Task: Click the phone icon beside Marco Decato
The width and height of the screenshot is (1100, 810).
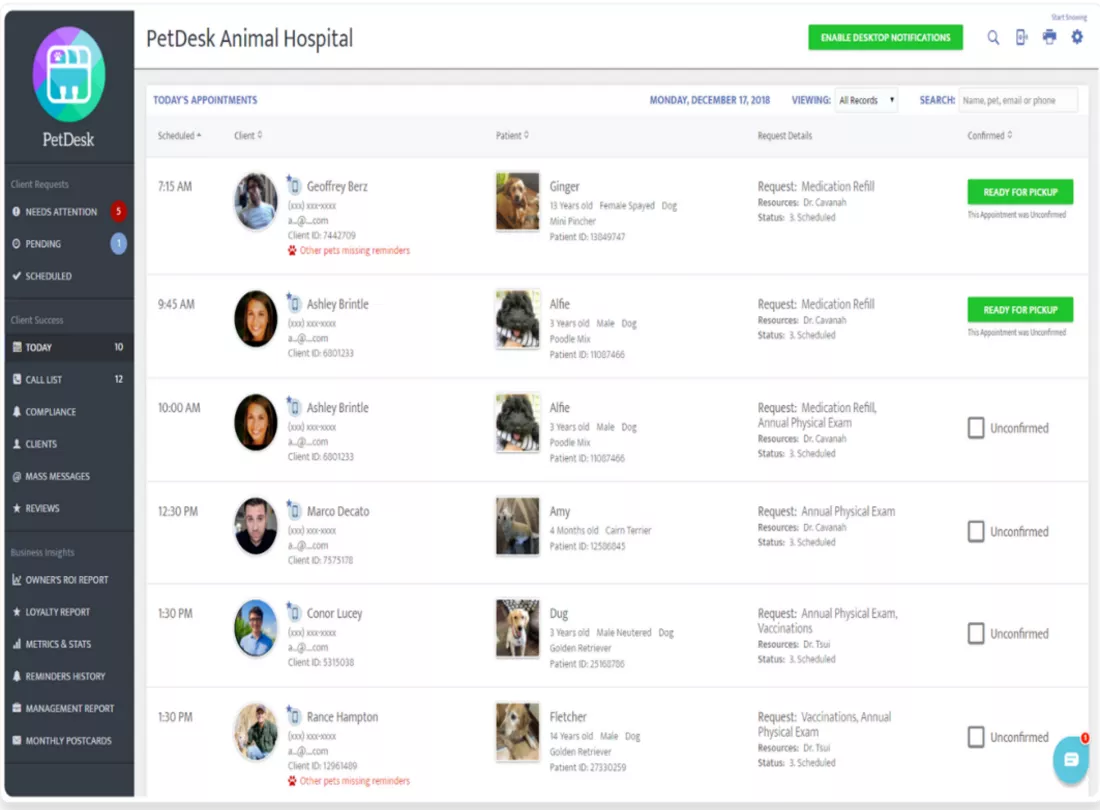Action: coord(294,511)
